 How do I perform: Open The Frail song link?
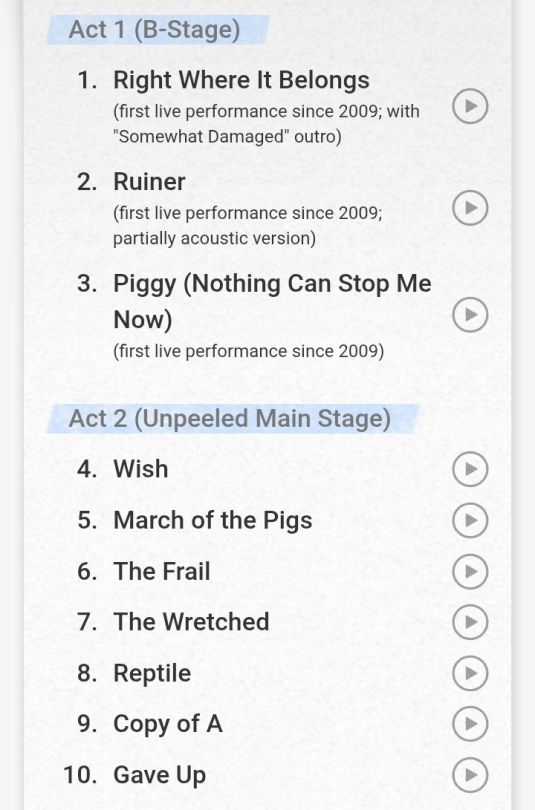(162, 571)
